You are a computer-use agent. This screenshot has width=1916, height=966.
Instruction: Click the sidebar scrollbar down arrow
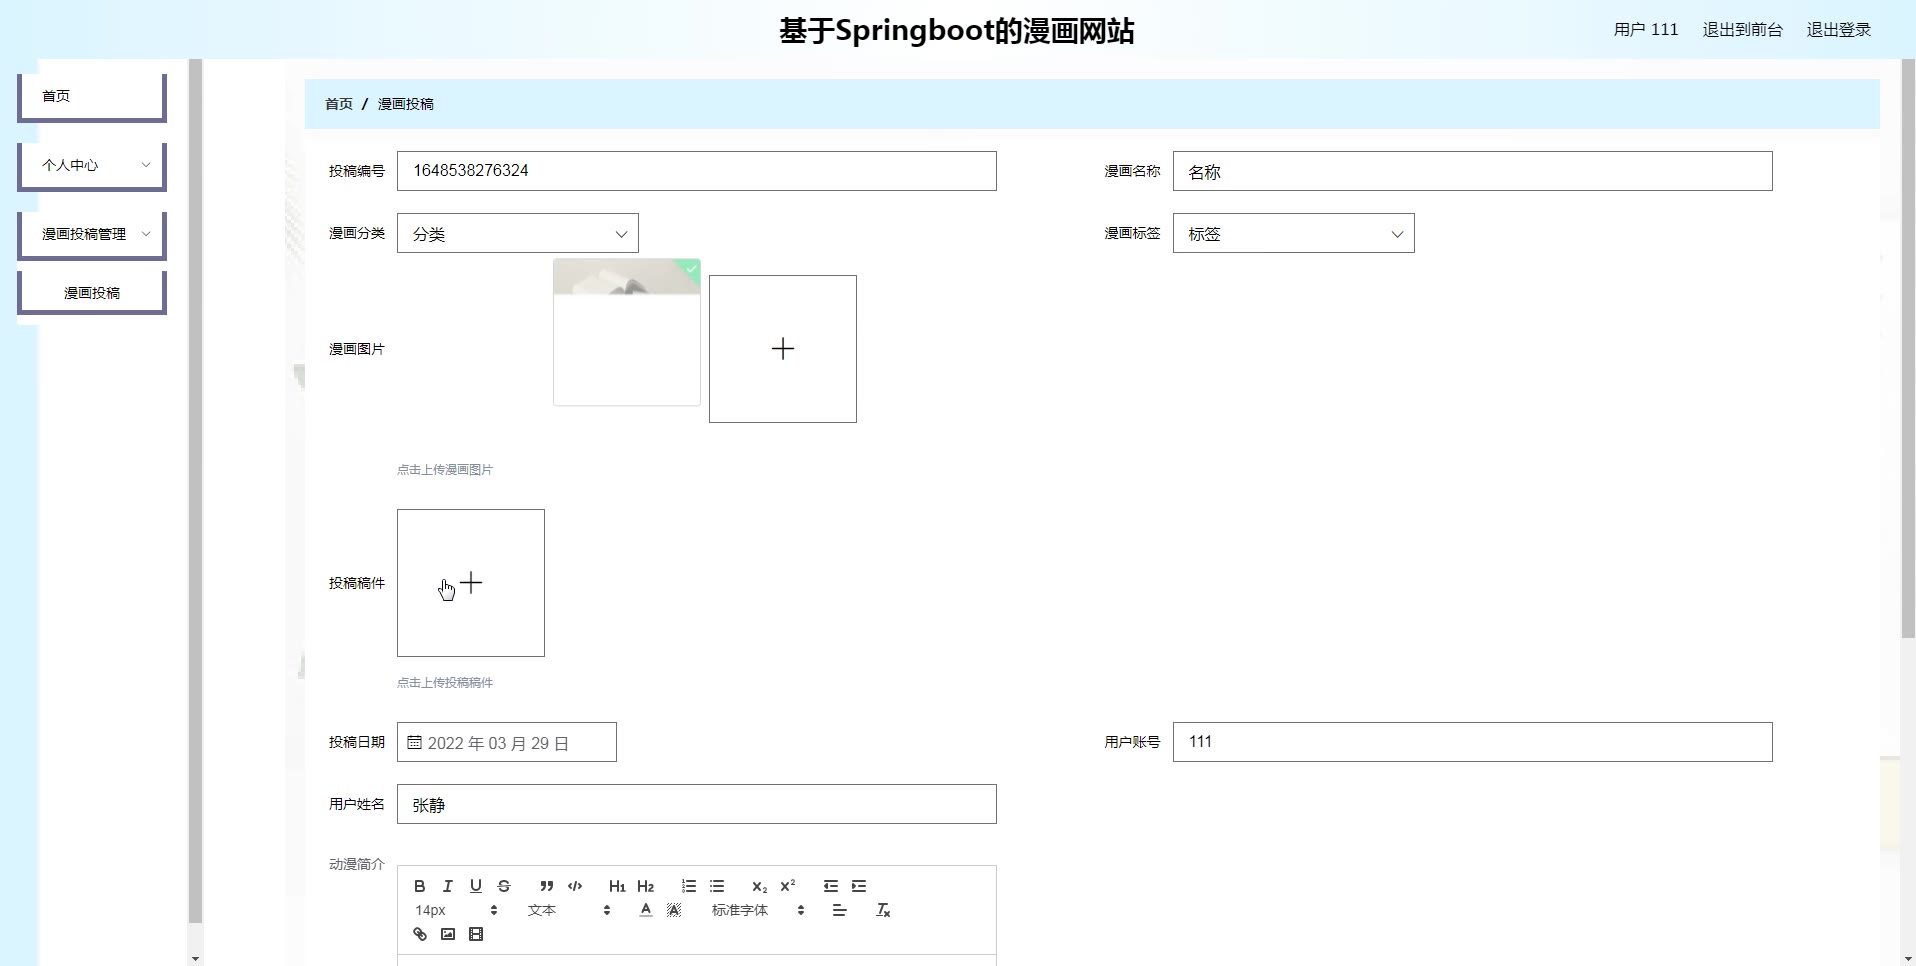195,958
